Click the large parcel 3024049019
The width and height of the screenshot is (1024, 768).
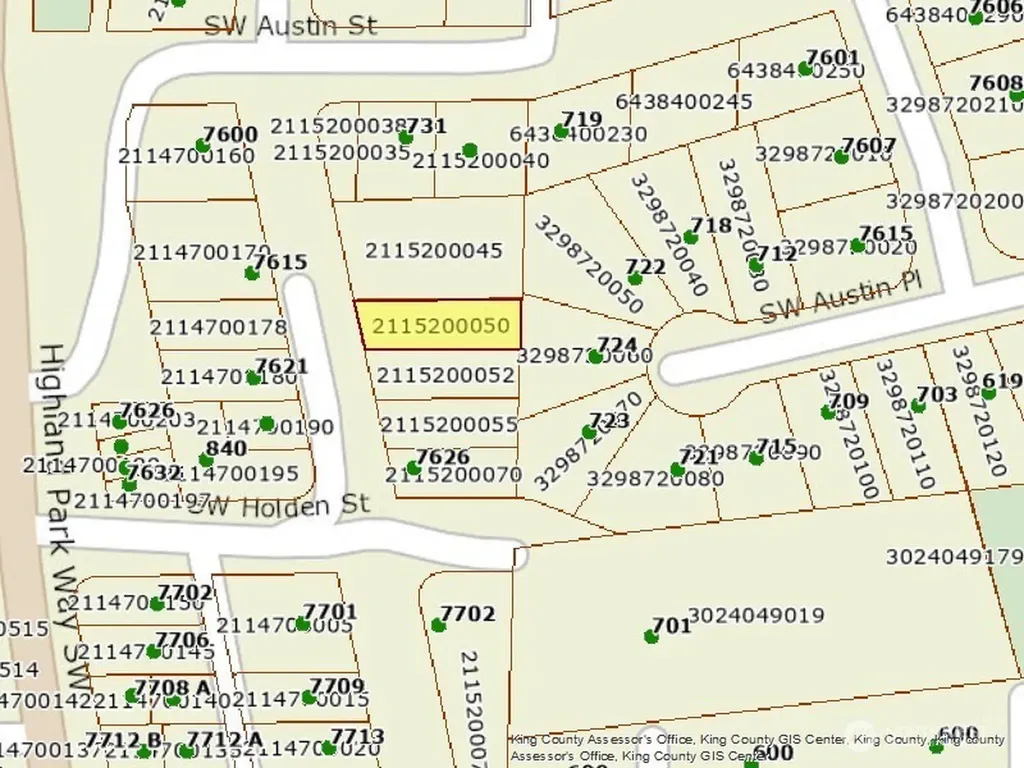tap(756, 615)
